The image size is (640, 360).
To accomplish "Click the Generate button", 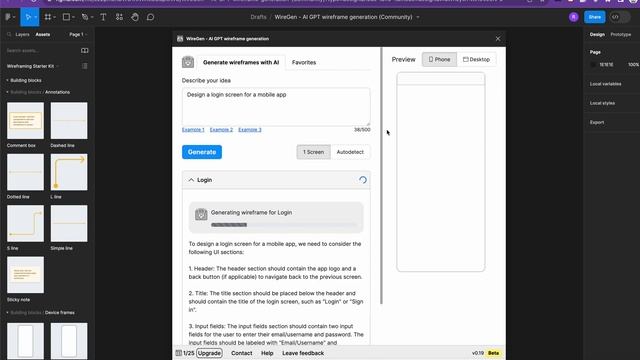I will tap(202, 152).
